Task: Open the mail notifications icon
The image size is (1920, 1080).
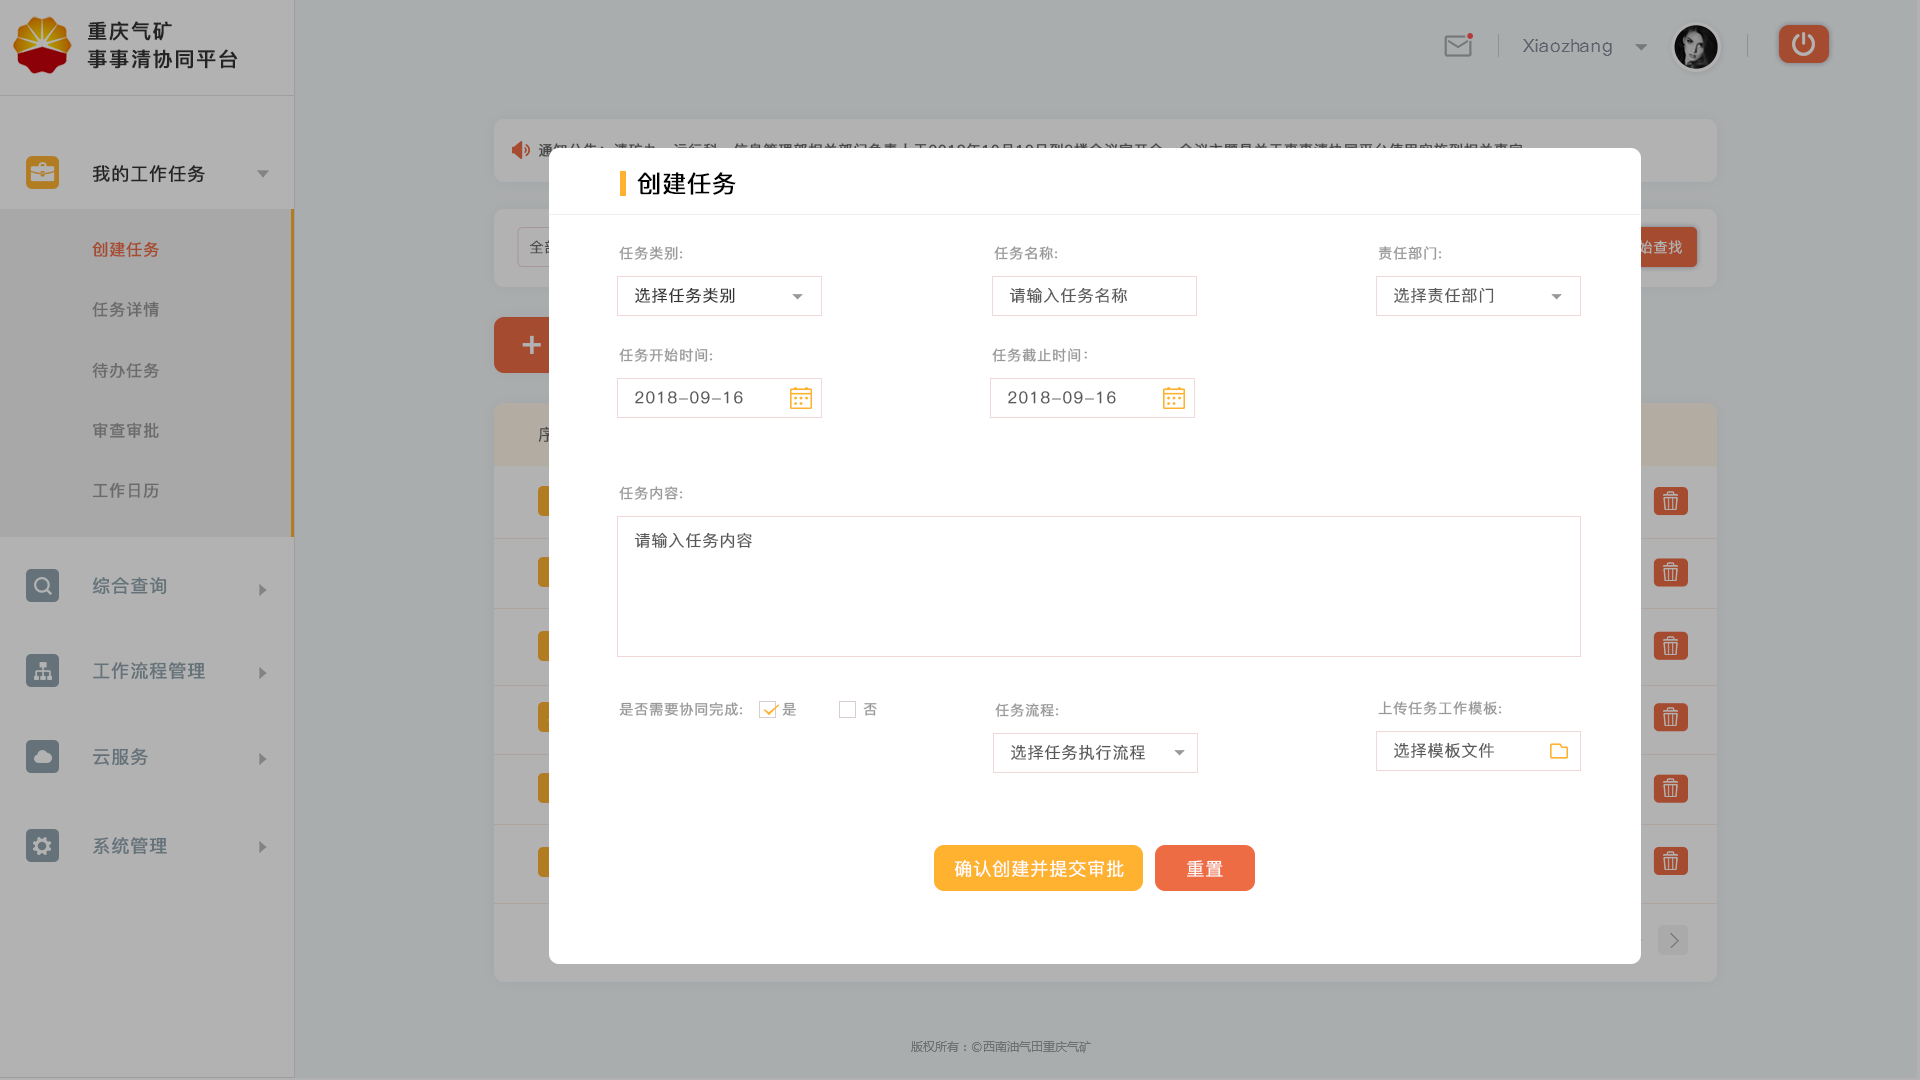Action: tap(1458, 46)
